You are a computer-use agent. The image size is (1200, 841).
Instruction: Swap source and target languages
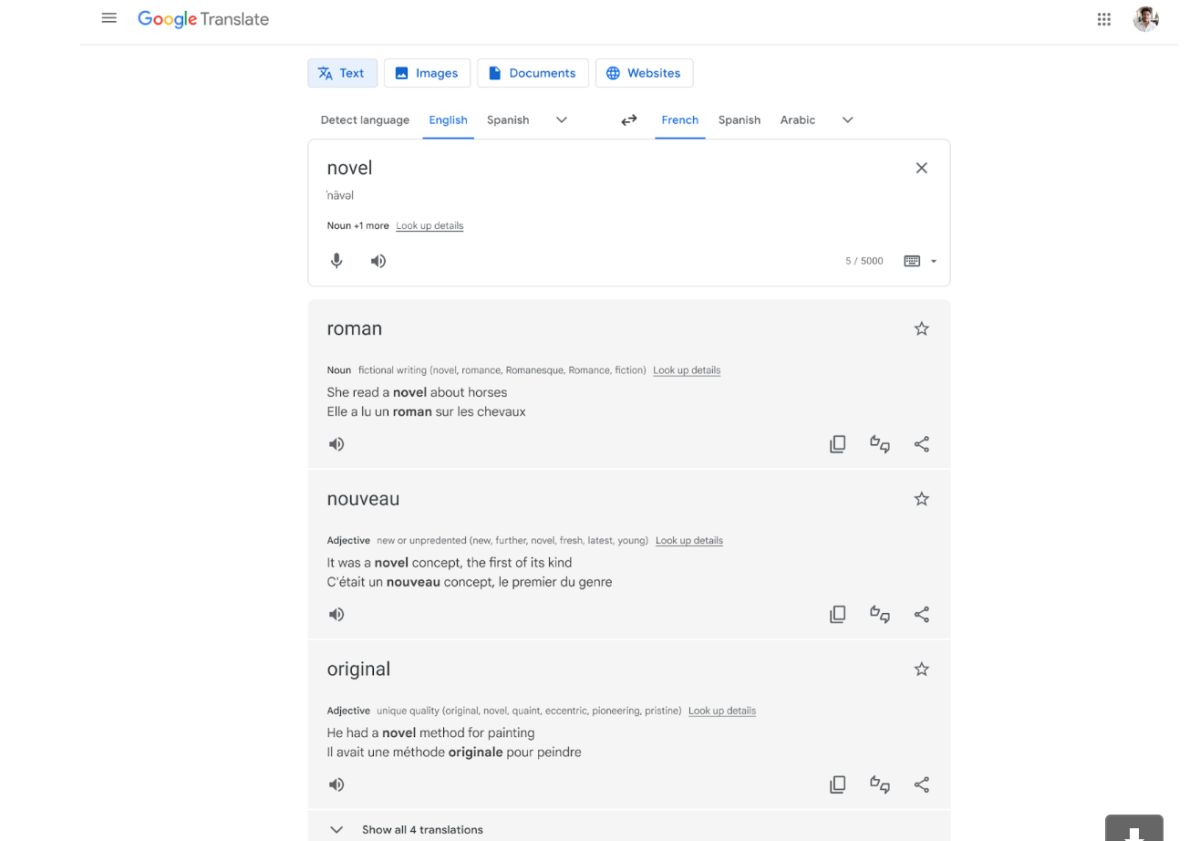click(x=628, y=119)
